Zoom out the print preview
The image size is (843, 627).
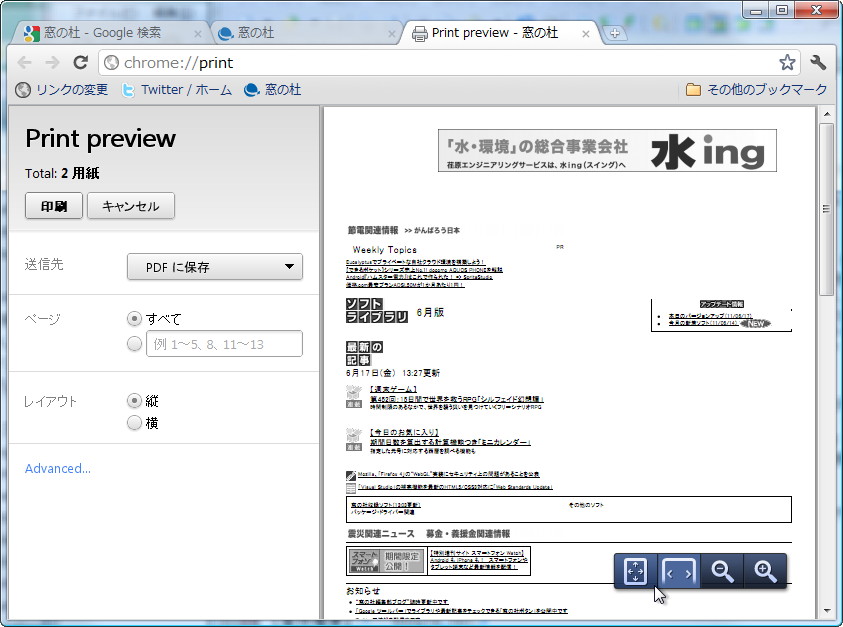pos(722,571)
